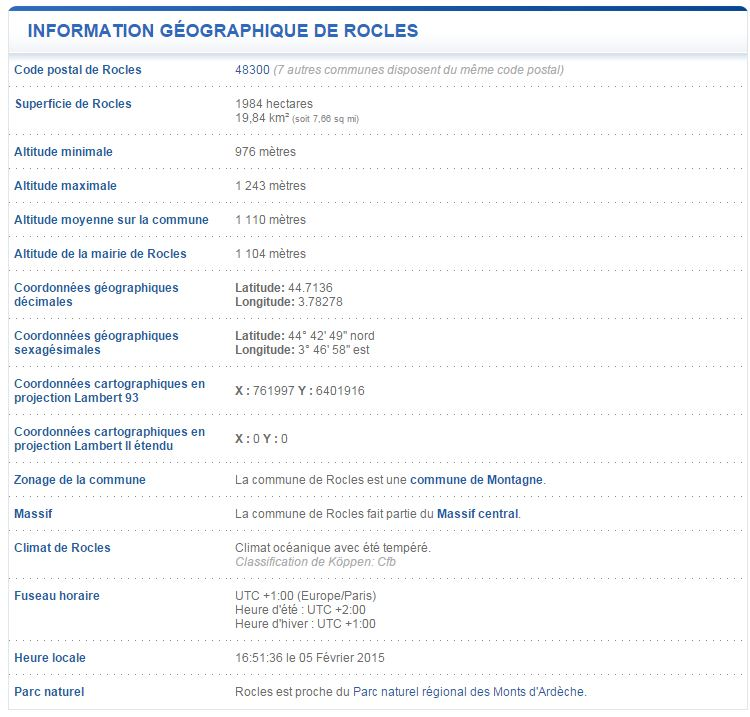Click the label 'Superficie de Rocles'
750x717 pixels.
pyautogui.click(x=73, y=104)
